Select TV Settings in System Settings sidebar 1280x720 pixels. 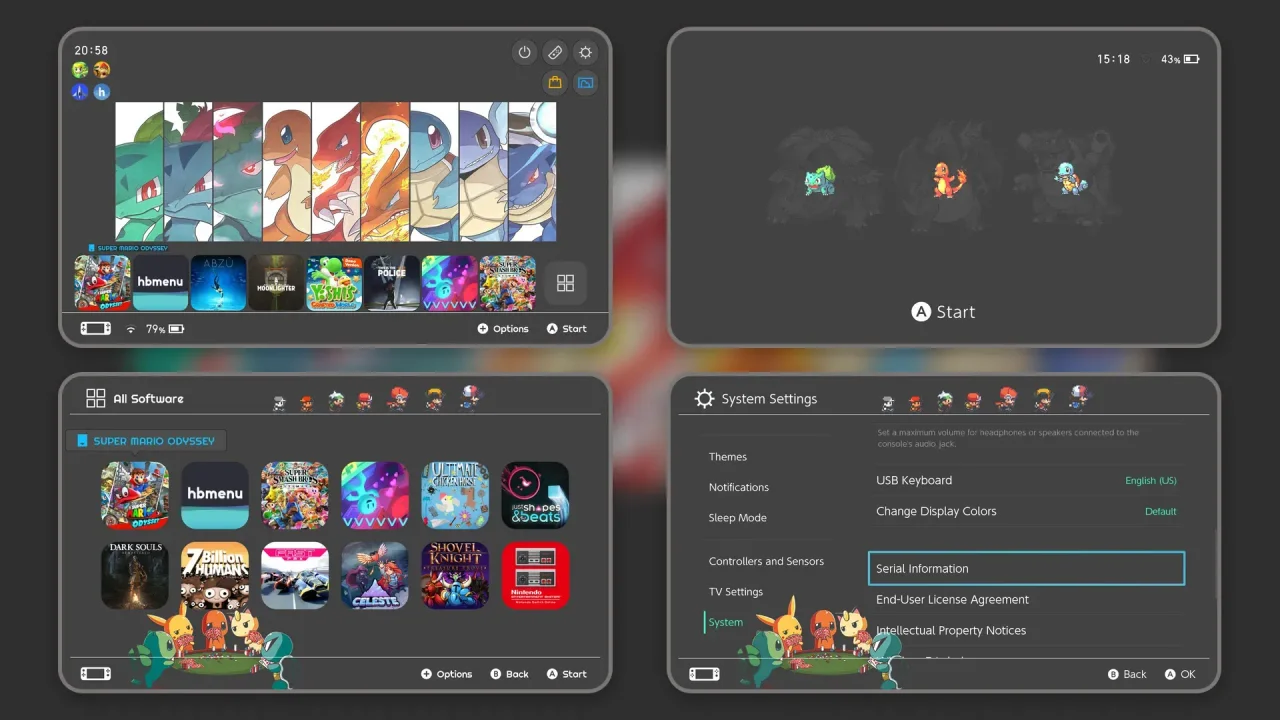point(736,592)
